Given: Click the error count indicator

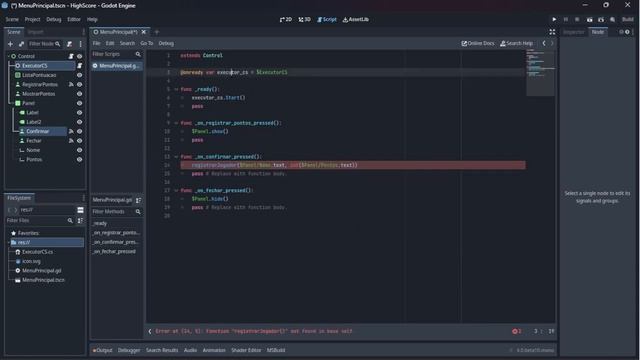Looking at the screenshot, I should 516,331.
